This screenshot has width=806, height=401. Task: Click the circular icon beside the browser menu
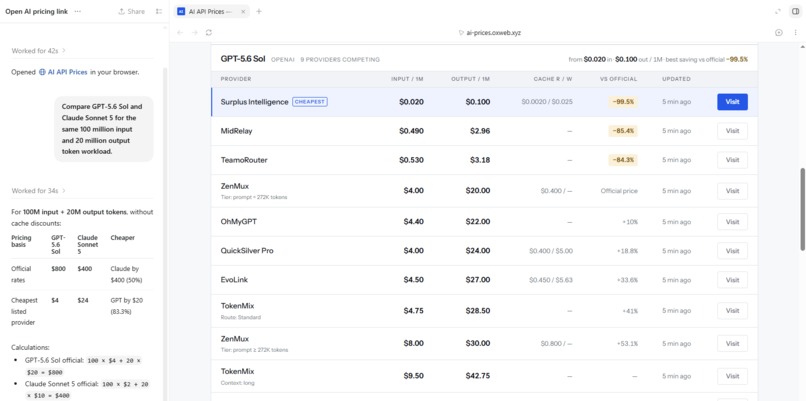click(x=779, y=32)
